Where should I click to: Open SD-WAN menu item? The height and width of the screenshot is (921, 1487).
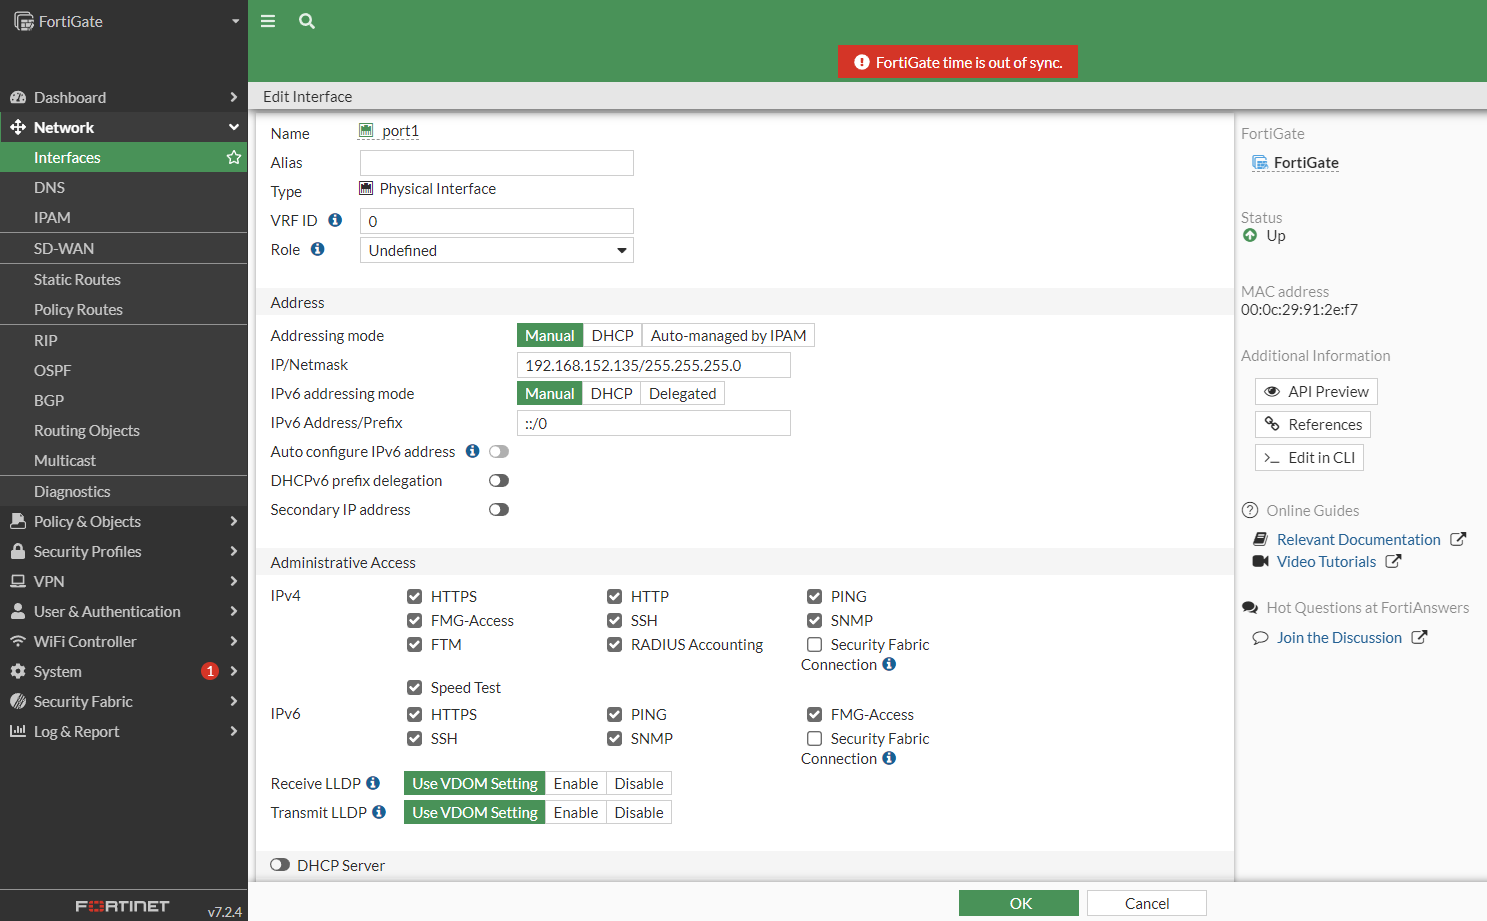[x=124, y=248]
